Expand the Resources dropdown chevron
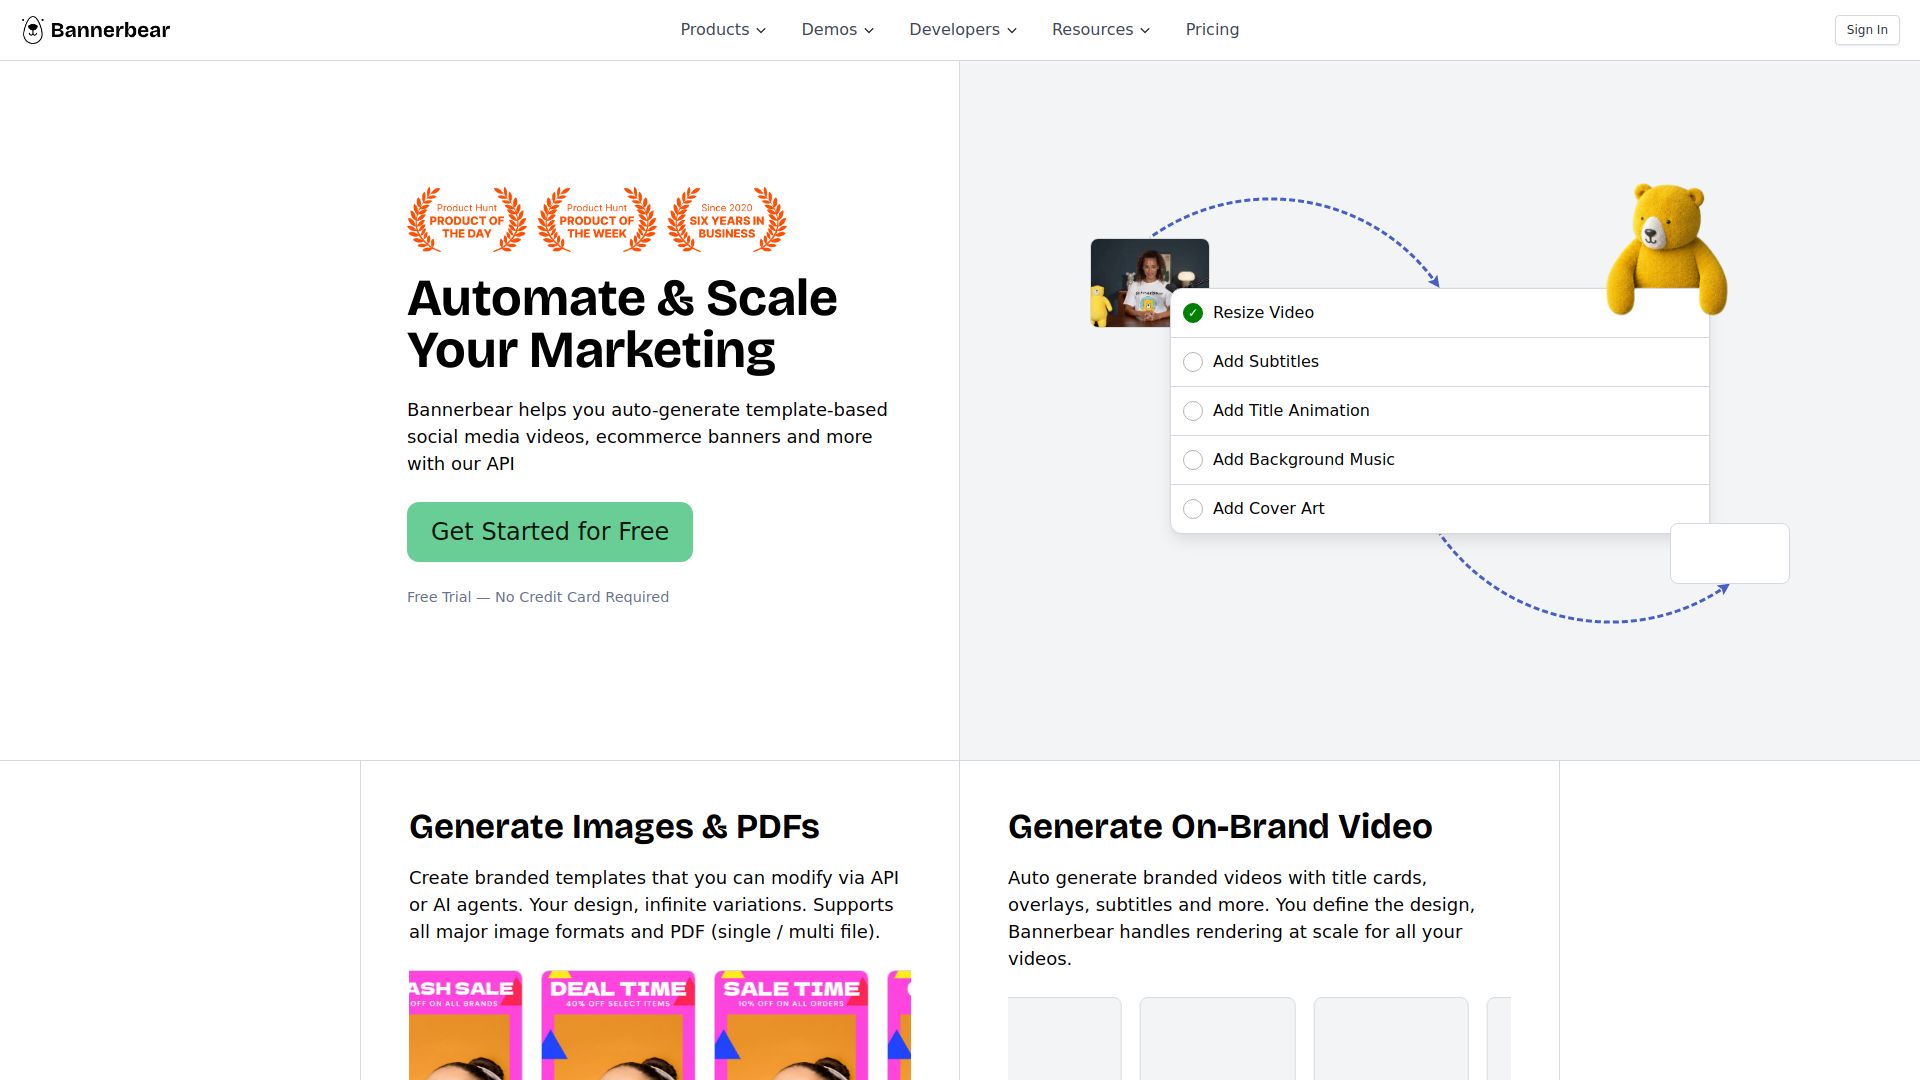The height and width of the screenshot is (1080, 1920). tap(1145, 31)
